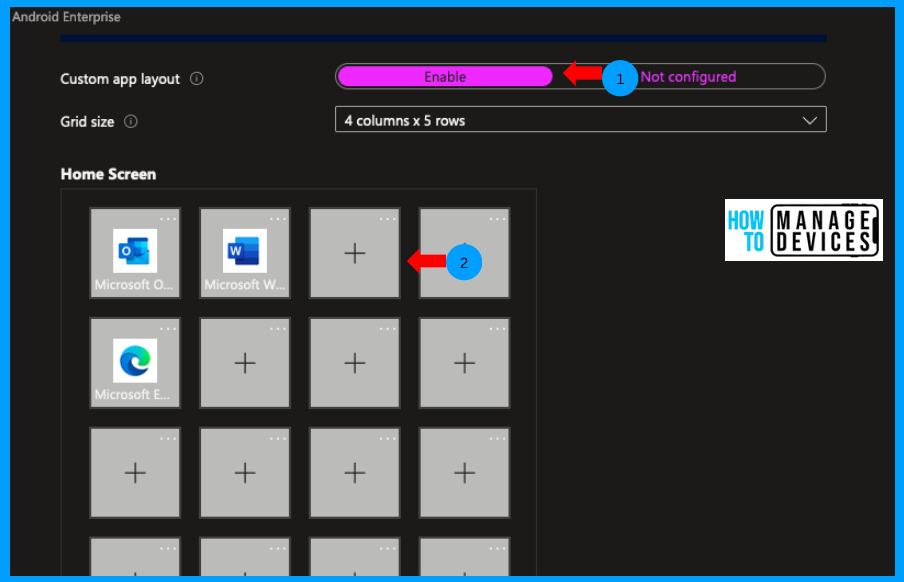Image resolution: width=904 pixels, height=582 pixels.
Task: Add app to empty tile directly below Edge
Action: [135, 472]
